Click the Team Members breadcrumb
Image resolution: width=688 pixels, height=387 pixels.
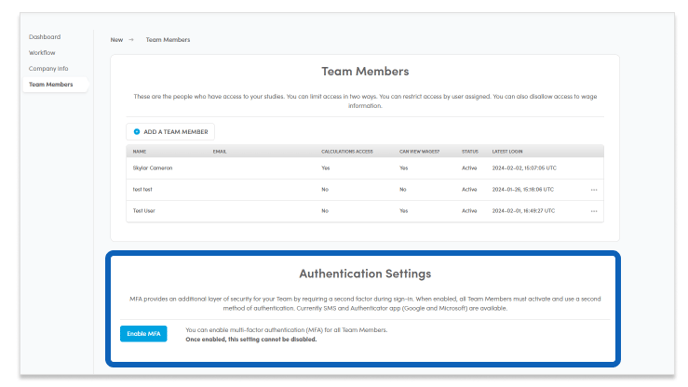tap(168, 39)
